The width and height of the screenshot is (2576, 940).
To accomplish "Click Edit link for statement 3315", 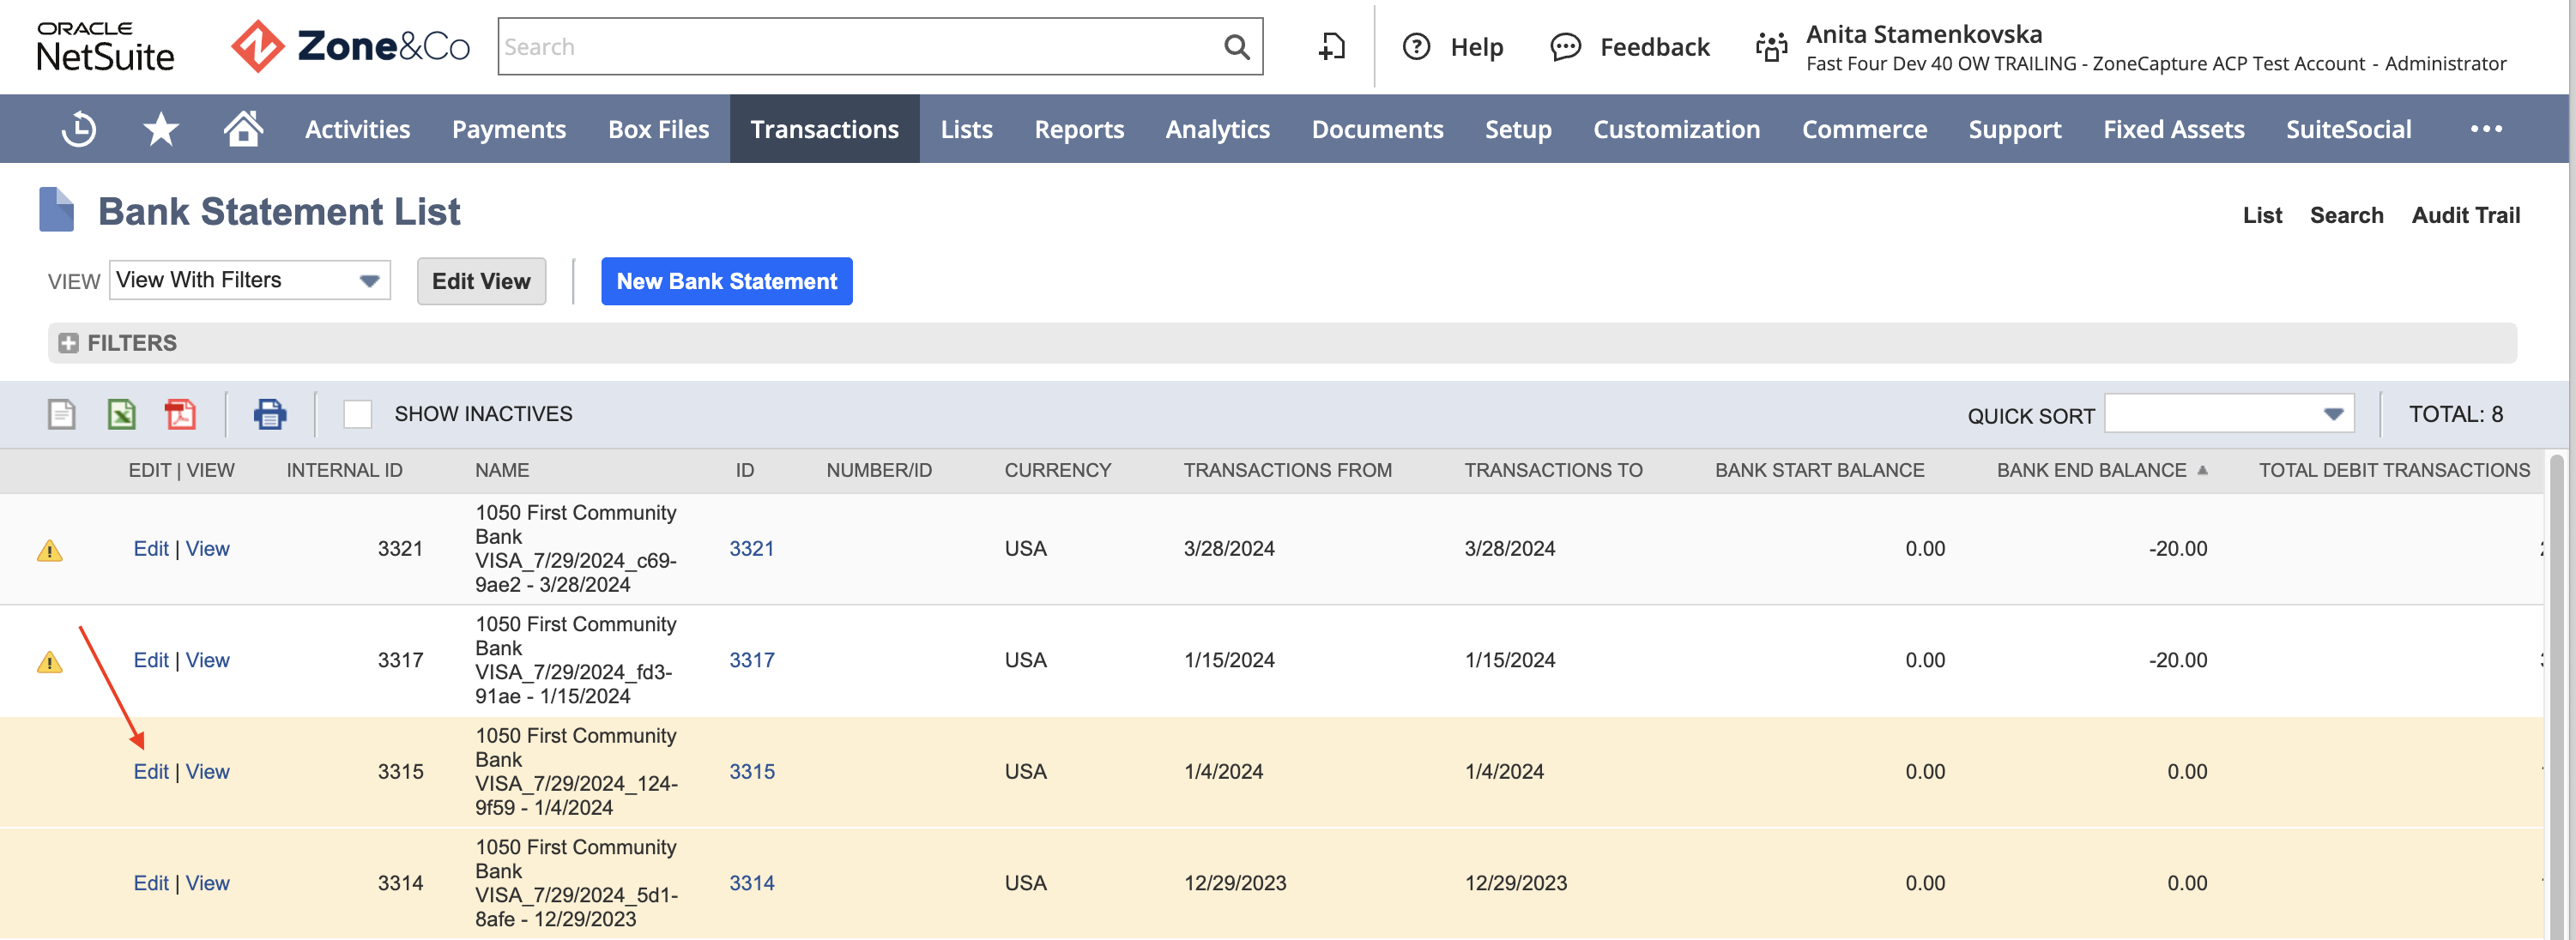I will (x=151, y=772).
